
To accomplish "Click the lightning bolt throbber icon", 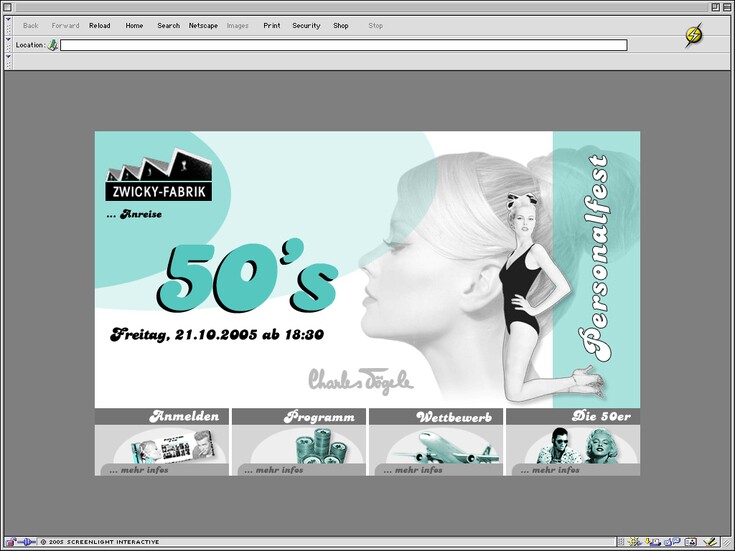I will pos(693,35).
